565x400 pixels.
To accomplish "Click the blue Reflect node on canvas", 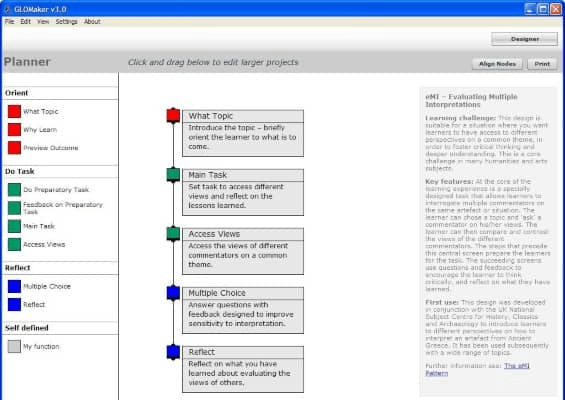I will tap(173, 352).
